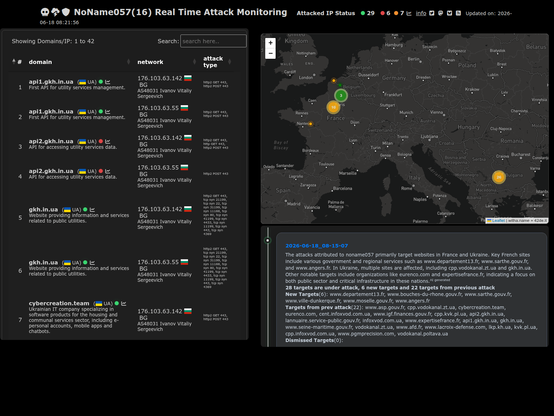Open status chart icon beside orange count
The width and height of the screenshot is (554, 416).
coord(409,13)
